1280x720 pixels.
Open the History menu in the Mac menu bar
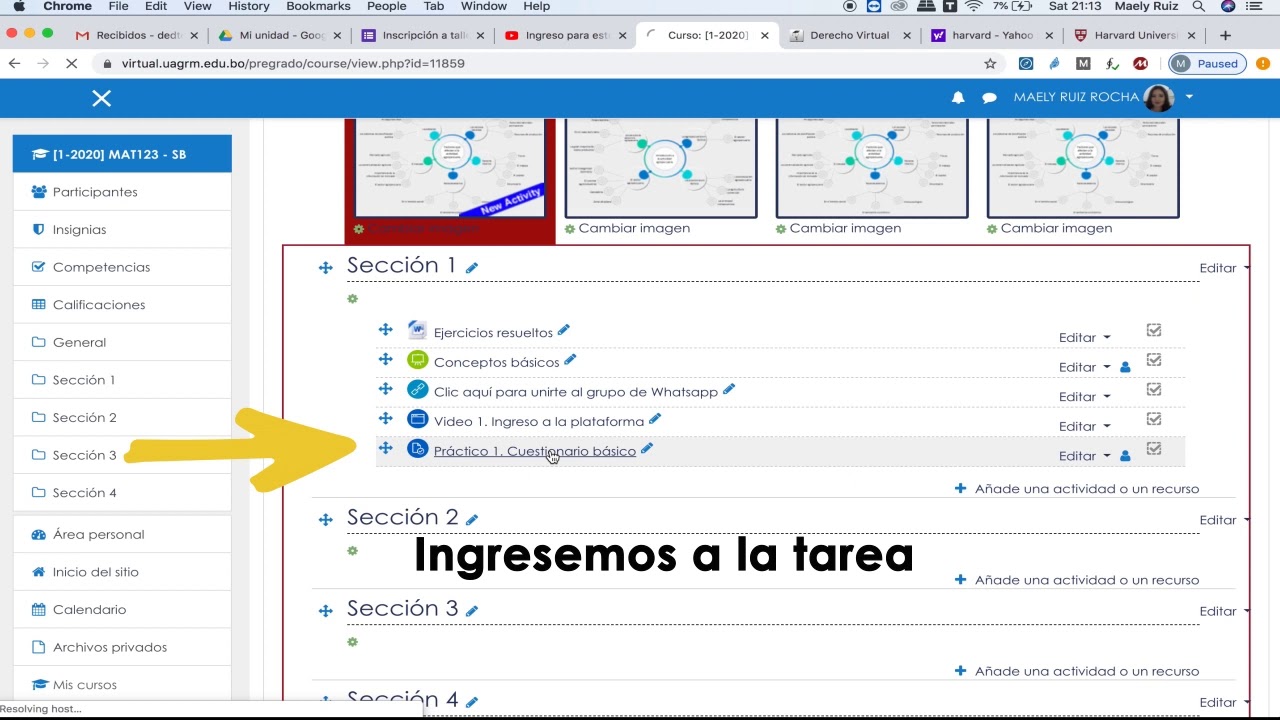(x=249, y=6)
